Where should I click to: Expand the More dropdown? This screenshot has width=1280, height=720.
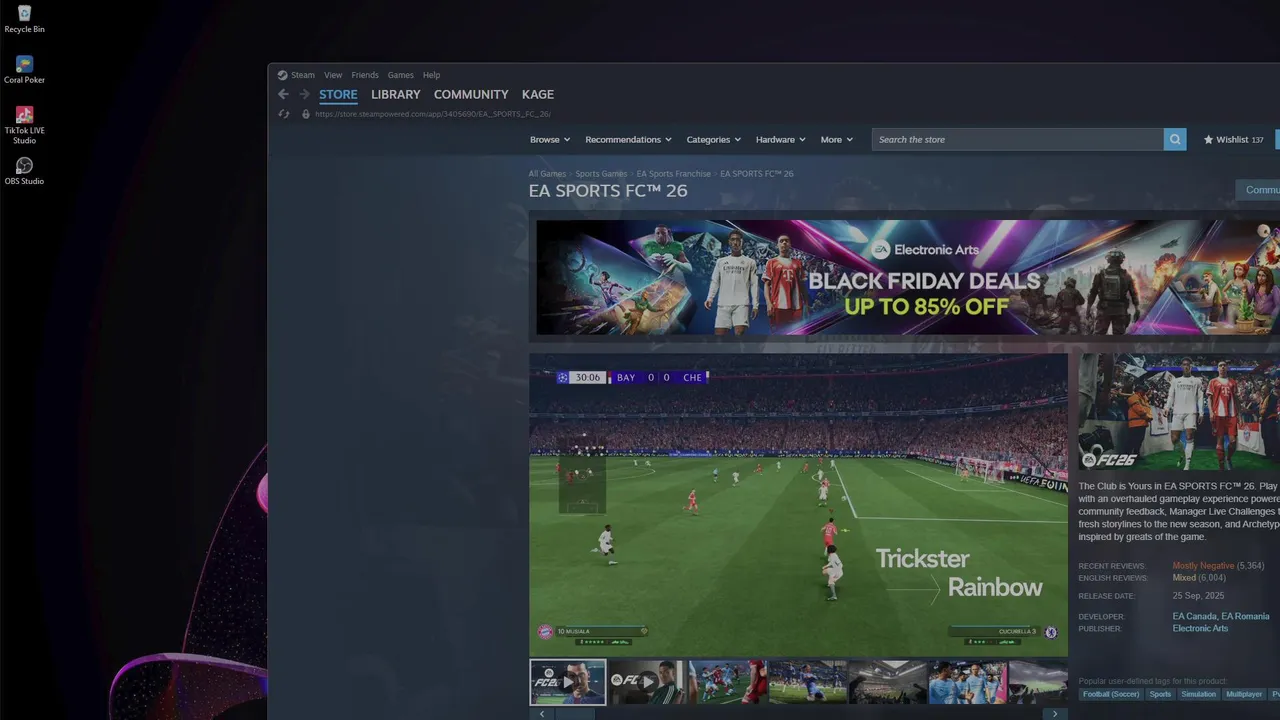837,140
